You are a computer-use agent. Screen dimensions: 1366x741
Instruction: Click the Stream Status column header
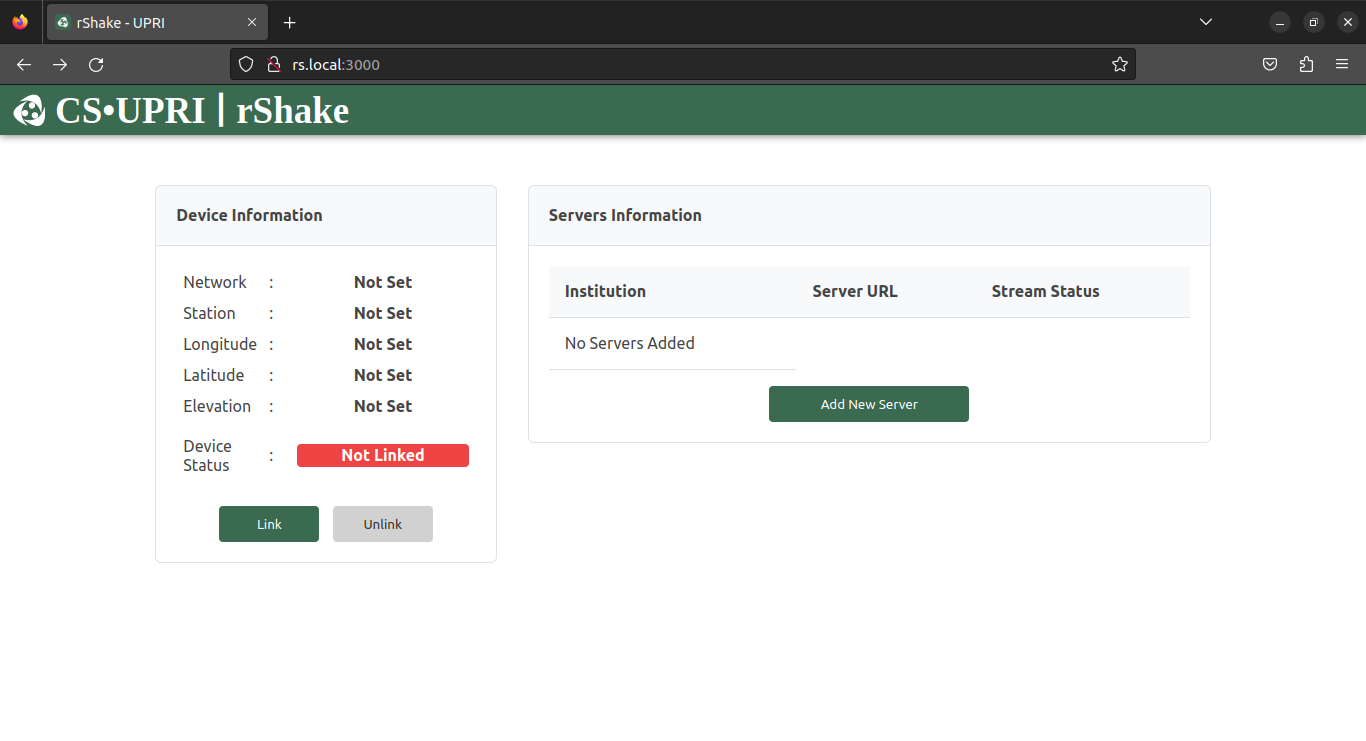click(x=1045, y=291)
